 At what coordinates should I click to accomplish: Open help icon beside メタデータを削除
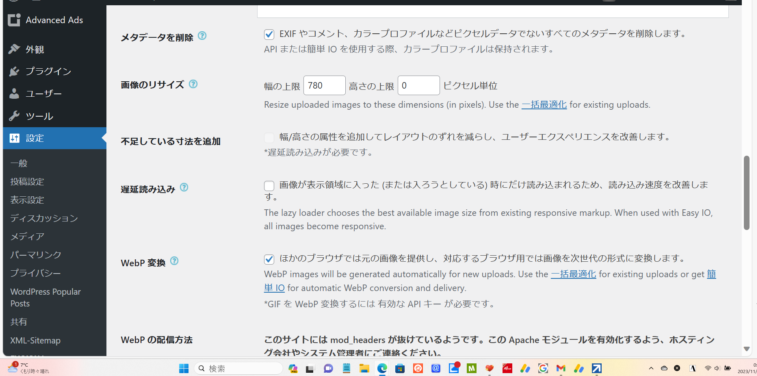coord(202,36)
